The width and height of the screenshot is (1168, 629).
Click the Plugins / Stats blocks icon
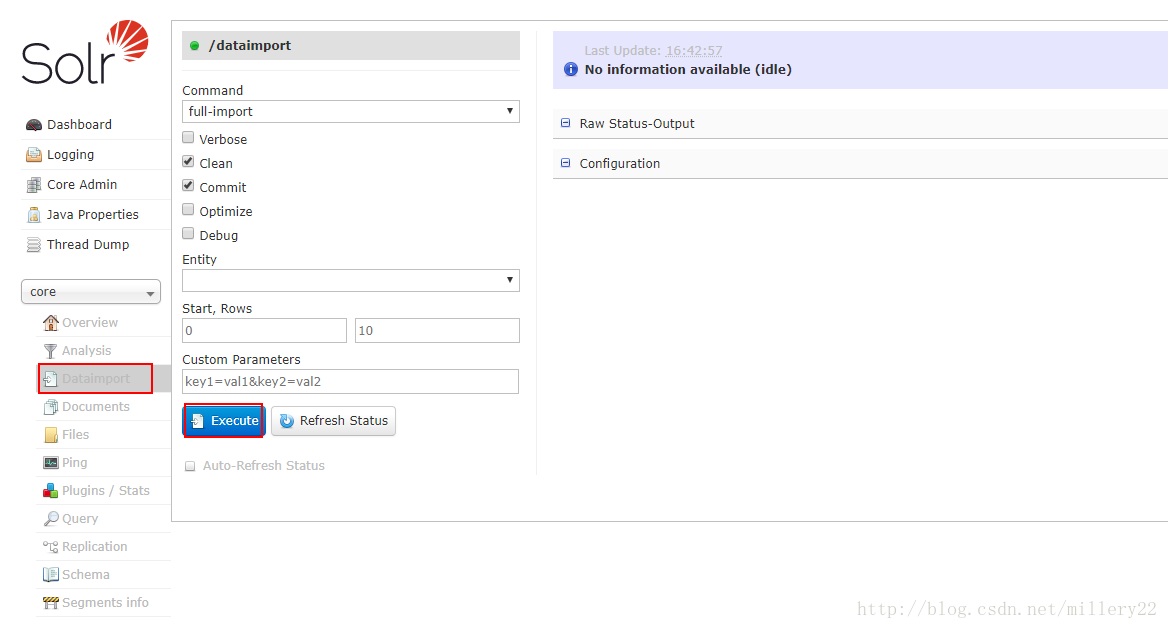pos(51,491)
